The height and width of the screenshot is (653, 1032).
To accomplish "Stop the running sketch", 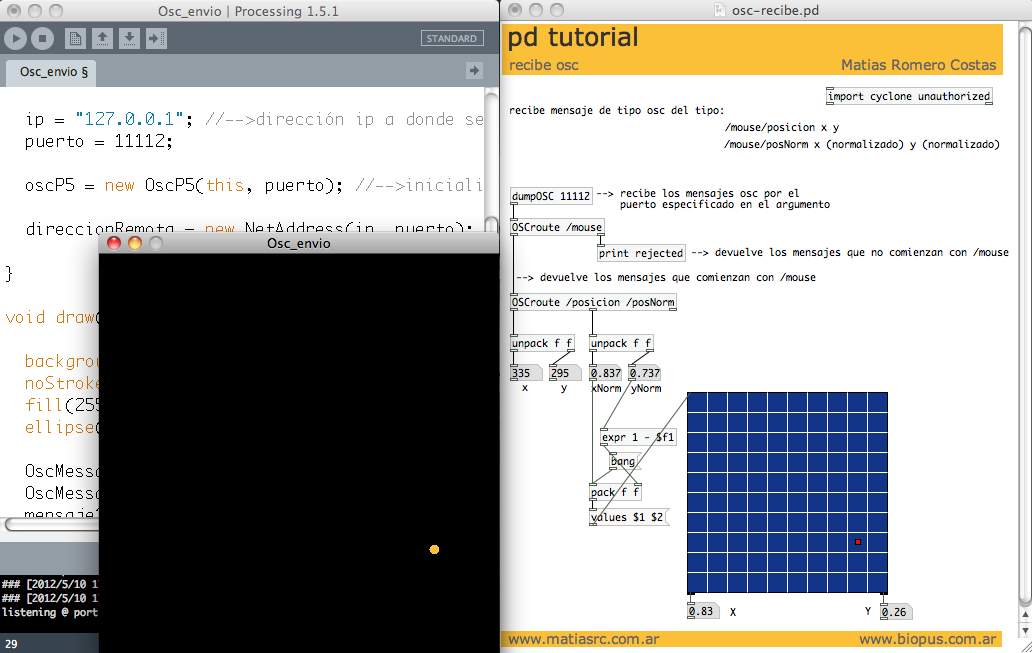I will [42, 38].
